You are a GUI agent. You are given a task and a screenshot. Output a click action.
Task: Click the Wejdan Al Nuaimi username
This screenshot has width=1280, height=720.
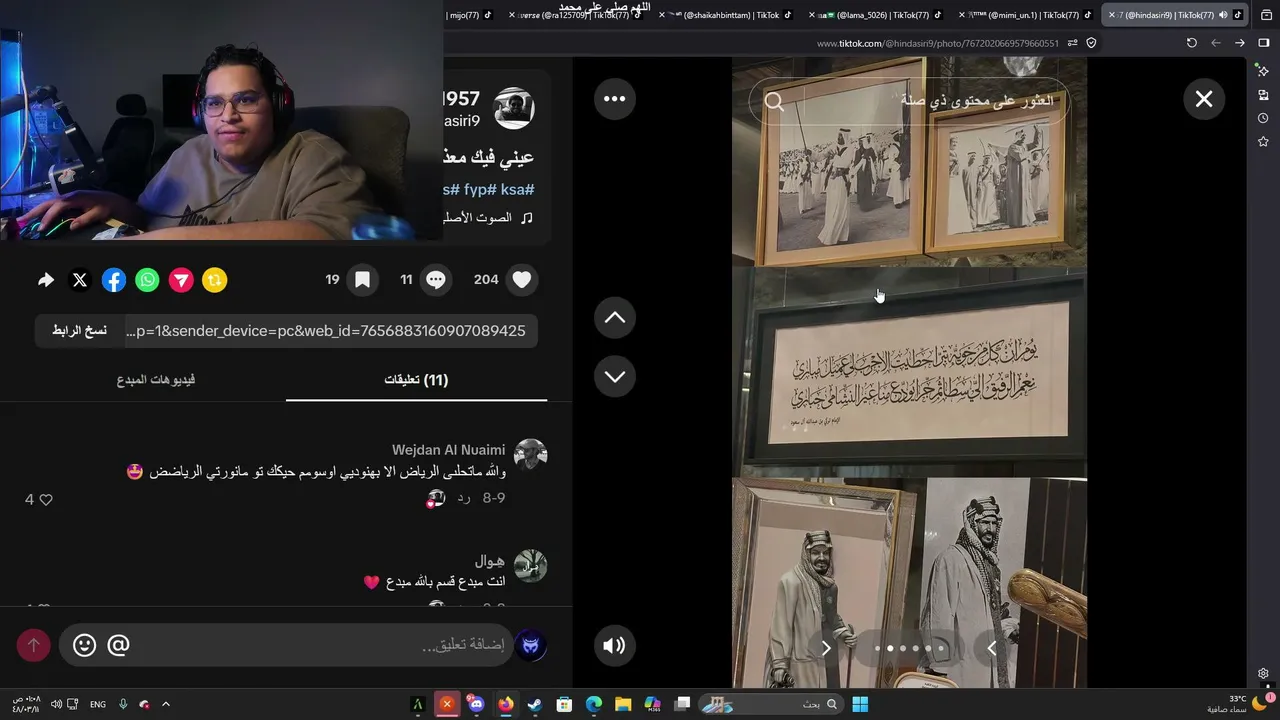tap(448, 450)
